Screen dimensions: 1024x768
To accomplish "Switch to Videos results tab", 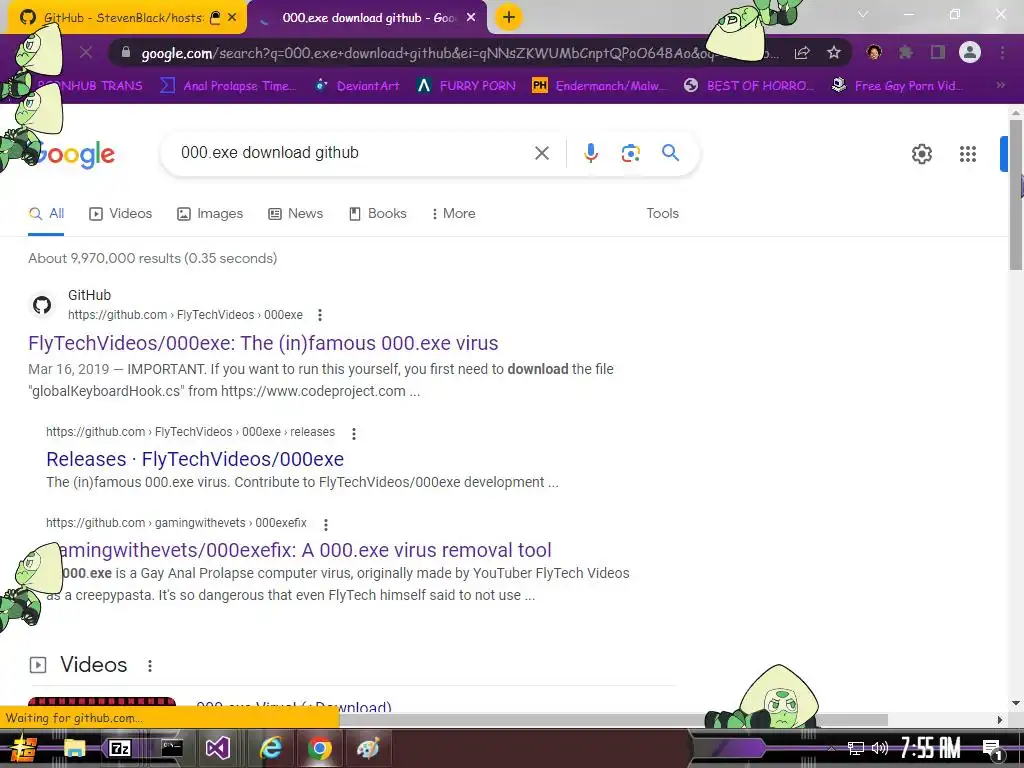I will 121,214.
